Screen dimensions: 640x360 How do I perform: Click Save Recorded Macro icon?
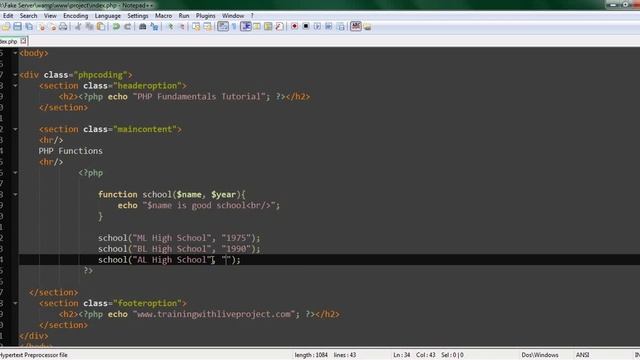pyautogui.click(x=340, y=27)
